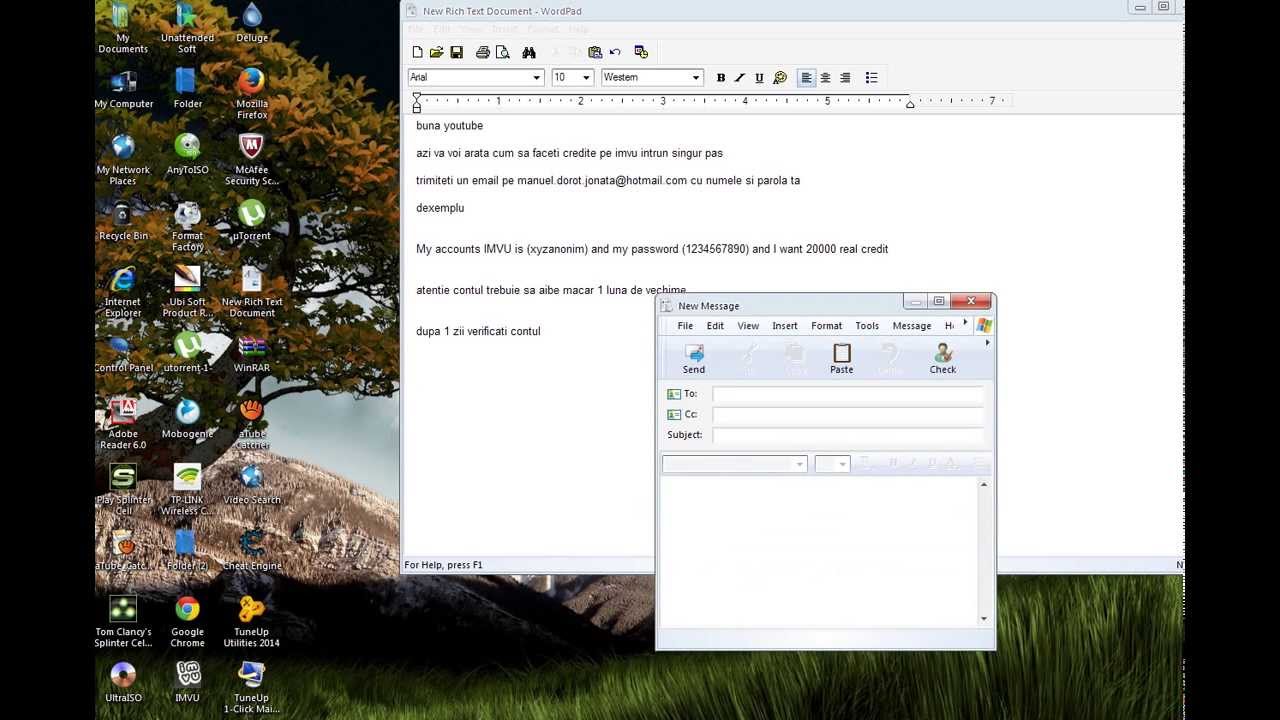Click the Print icon in WordPad toolbar
The height and width of the screenshot is (720, 1280).
pos(483,52)
